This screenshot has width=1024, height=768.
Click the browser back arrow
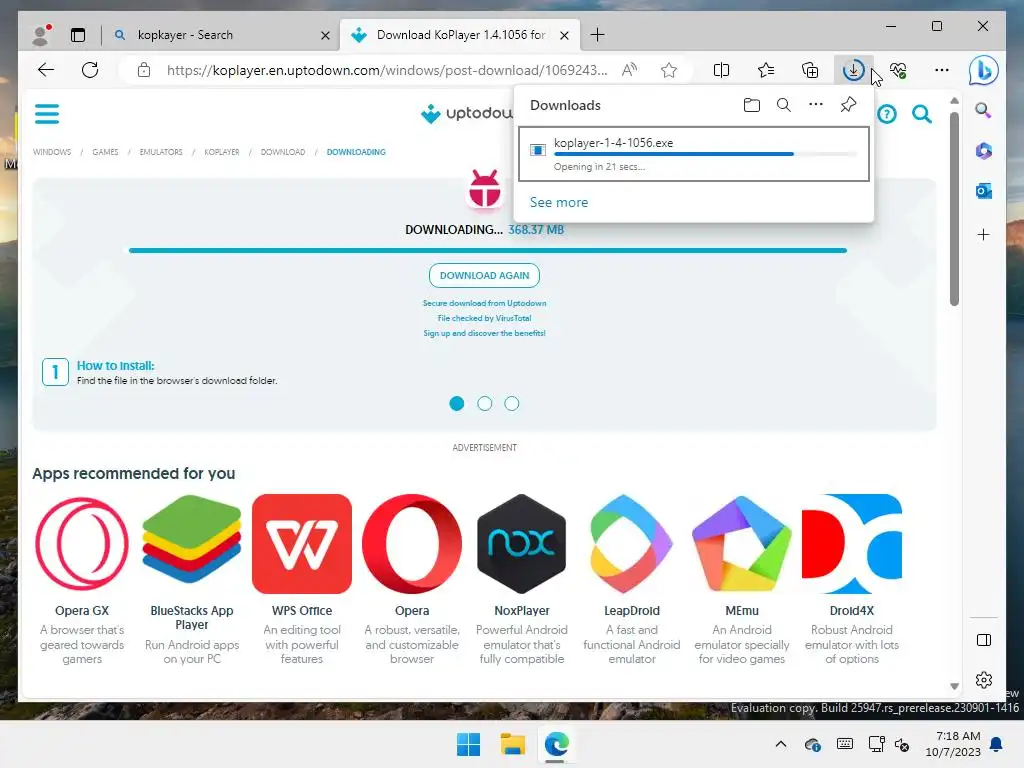coord(46,70)
